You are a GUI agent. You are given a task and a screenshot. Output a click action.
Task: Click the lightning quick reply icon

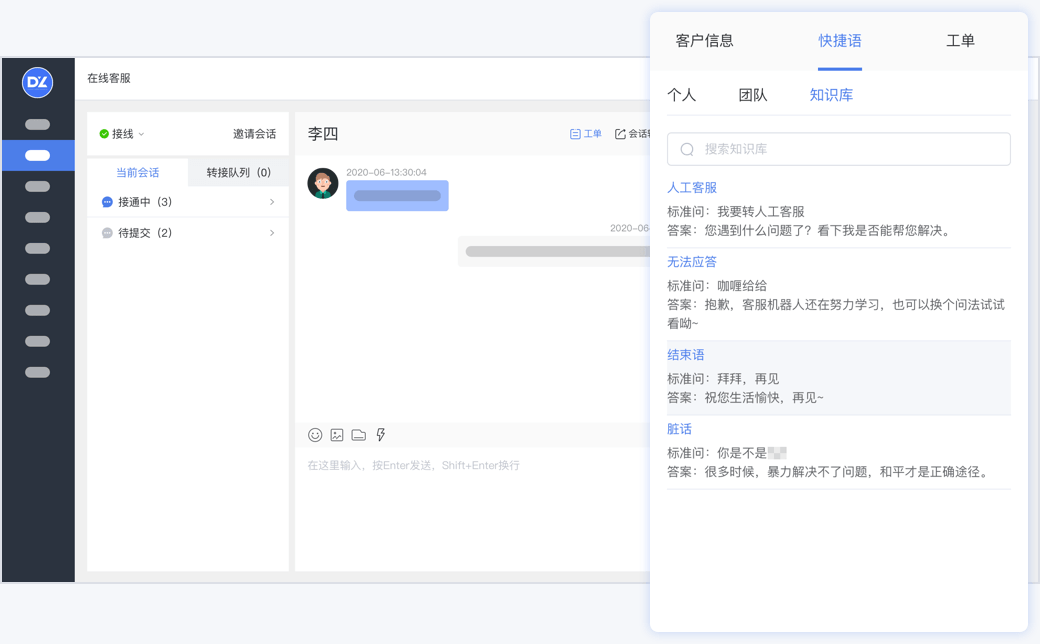click(x=381, y=435)
